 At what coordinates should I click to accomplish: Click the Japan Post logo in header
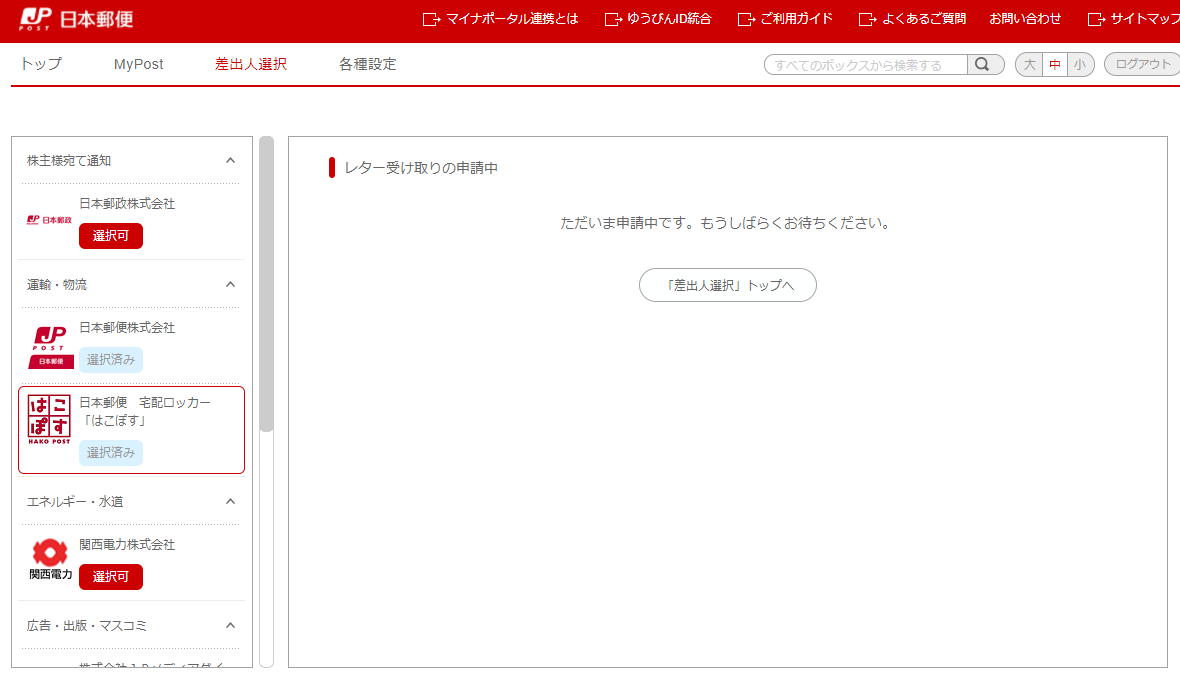point(76,19)
